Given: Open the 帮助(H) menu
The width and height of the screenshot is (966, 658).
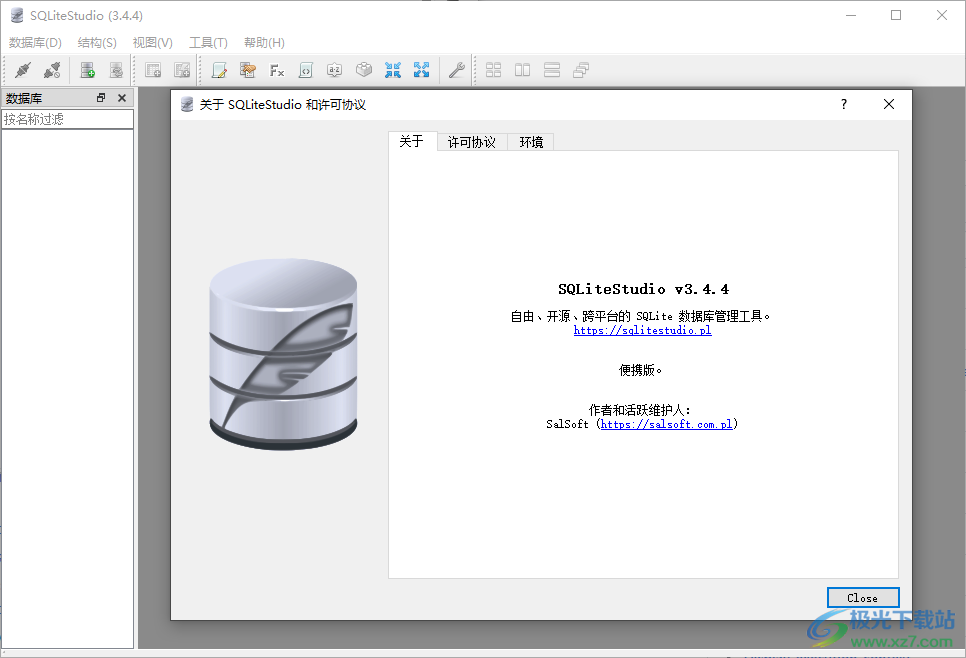Looking at the screenshot, I should point(263,42).
